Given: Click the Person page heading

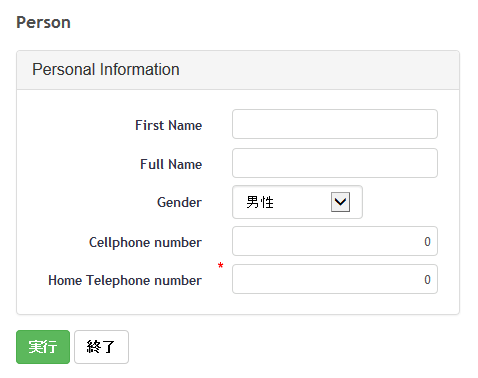Looking at the screenshot, I should 43,23.
